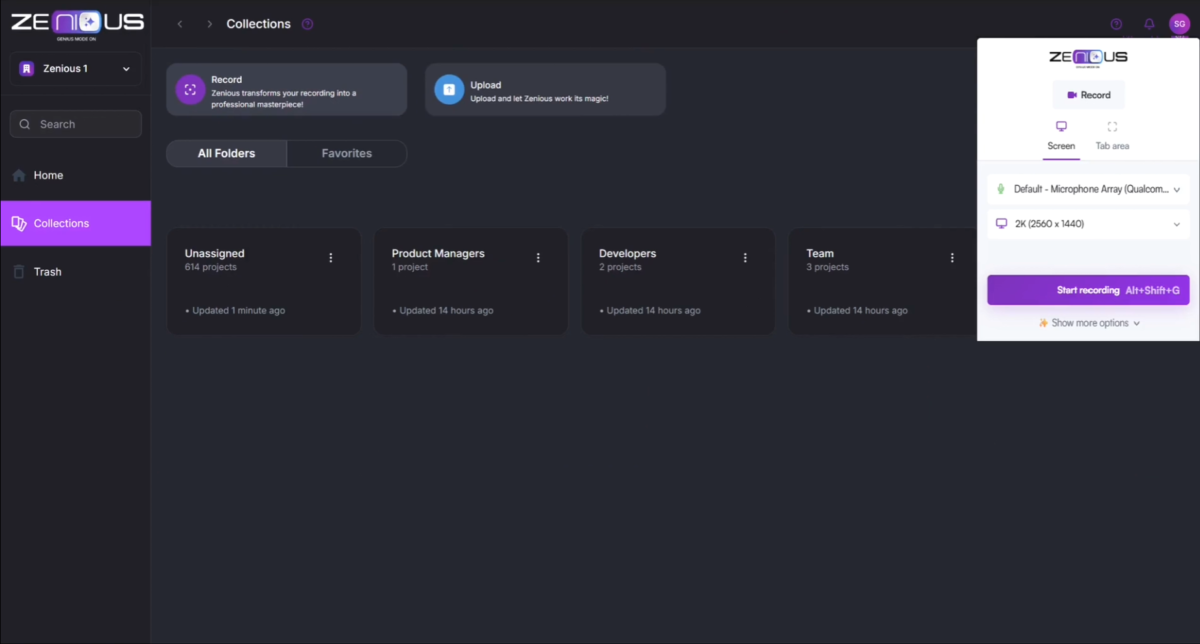Viewport: 1200px width, 644px height.
Task: Click the help icon beside Collections title
Action: 307,24
